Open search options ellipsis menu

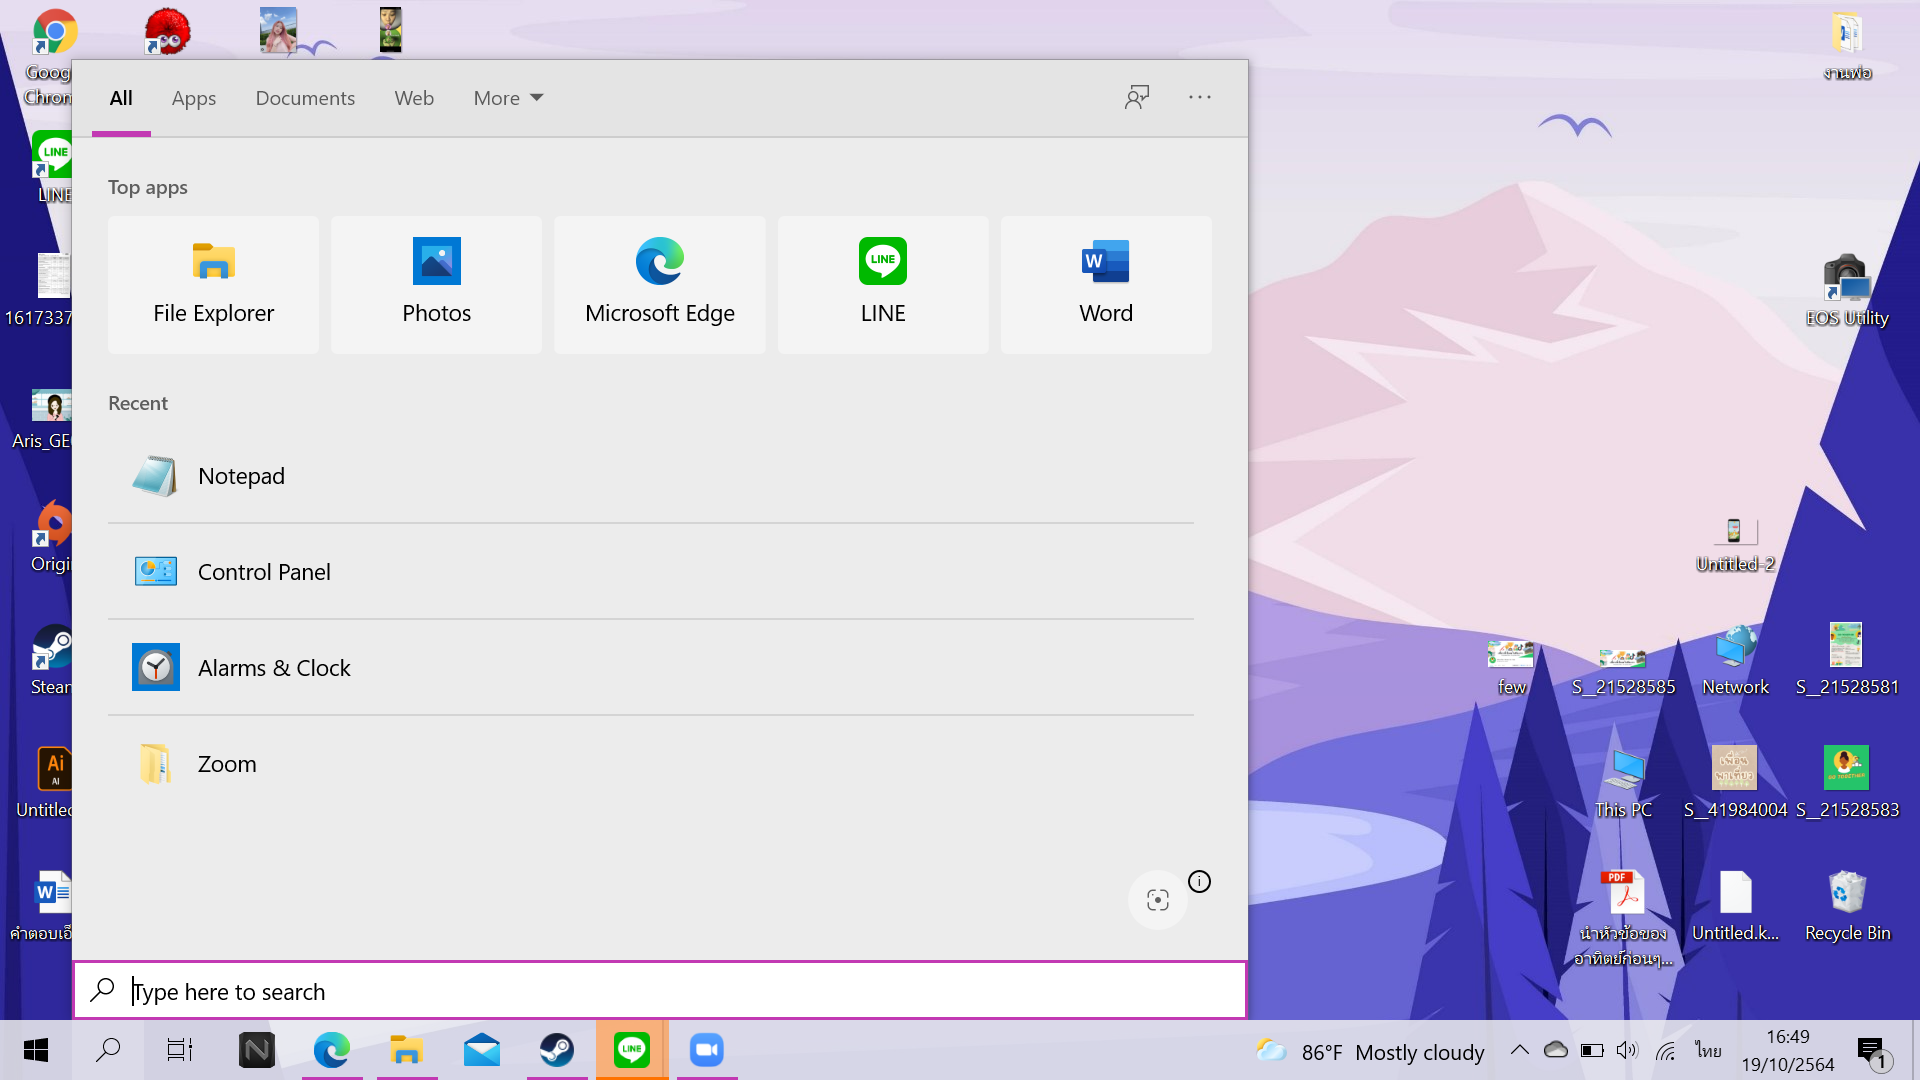pyautogui.click(x=1200, y=97)
